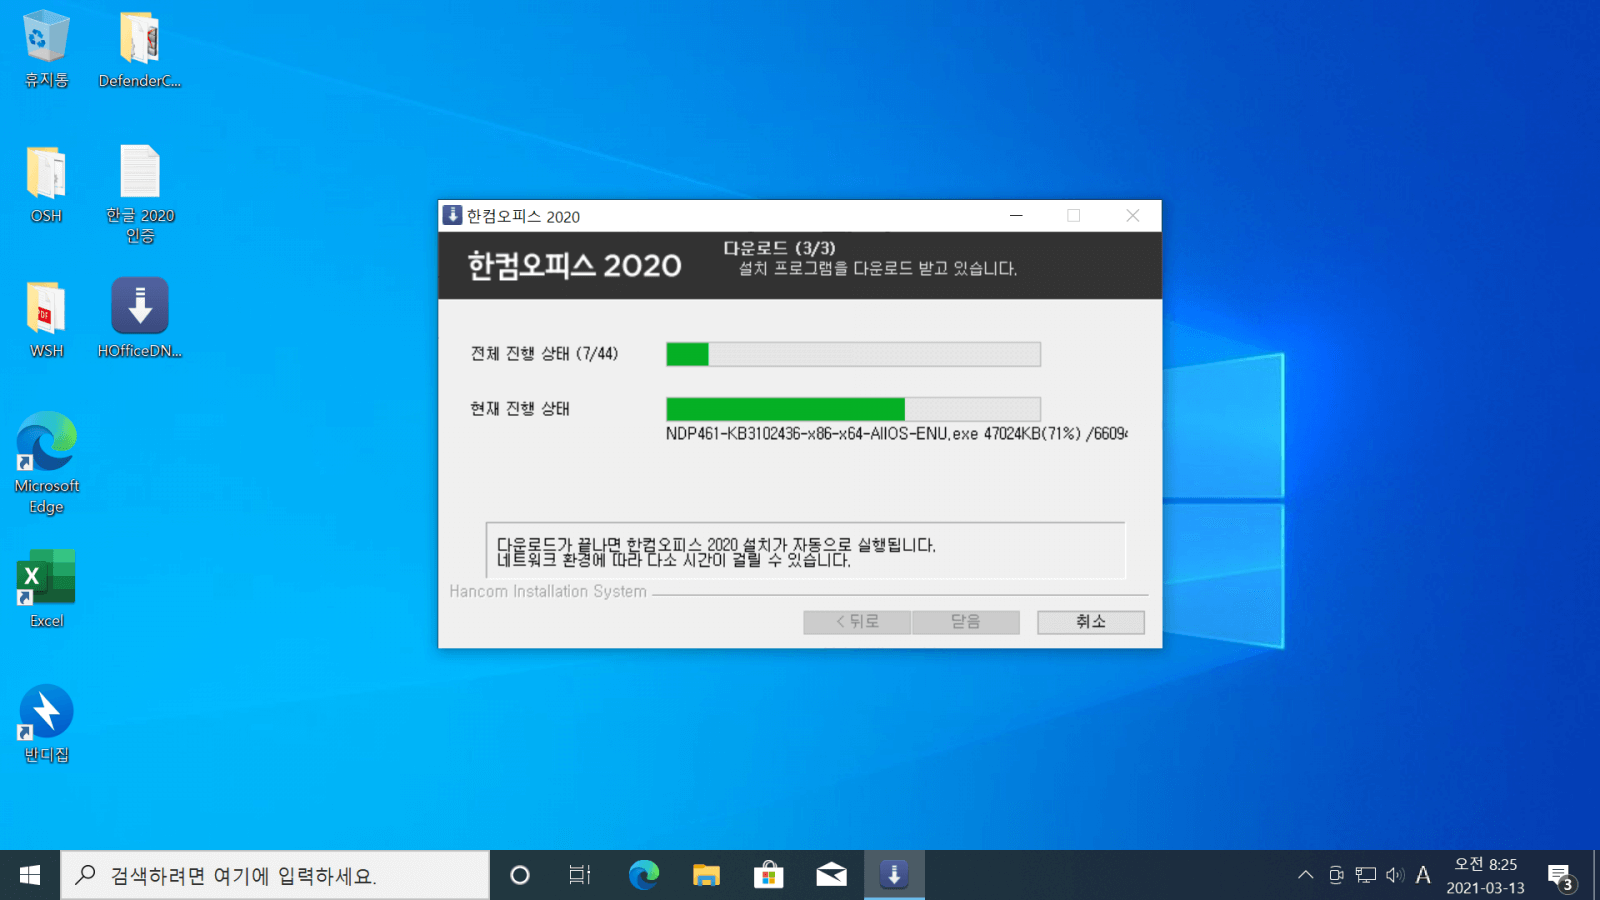Viewport: 1600px width, 900px height.
Task: Open Mail app from the taskbar
Action: point(831,875)
